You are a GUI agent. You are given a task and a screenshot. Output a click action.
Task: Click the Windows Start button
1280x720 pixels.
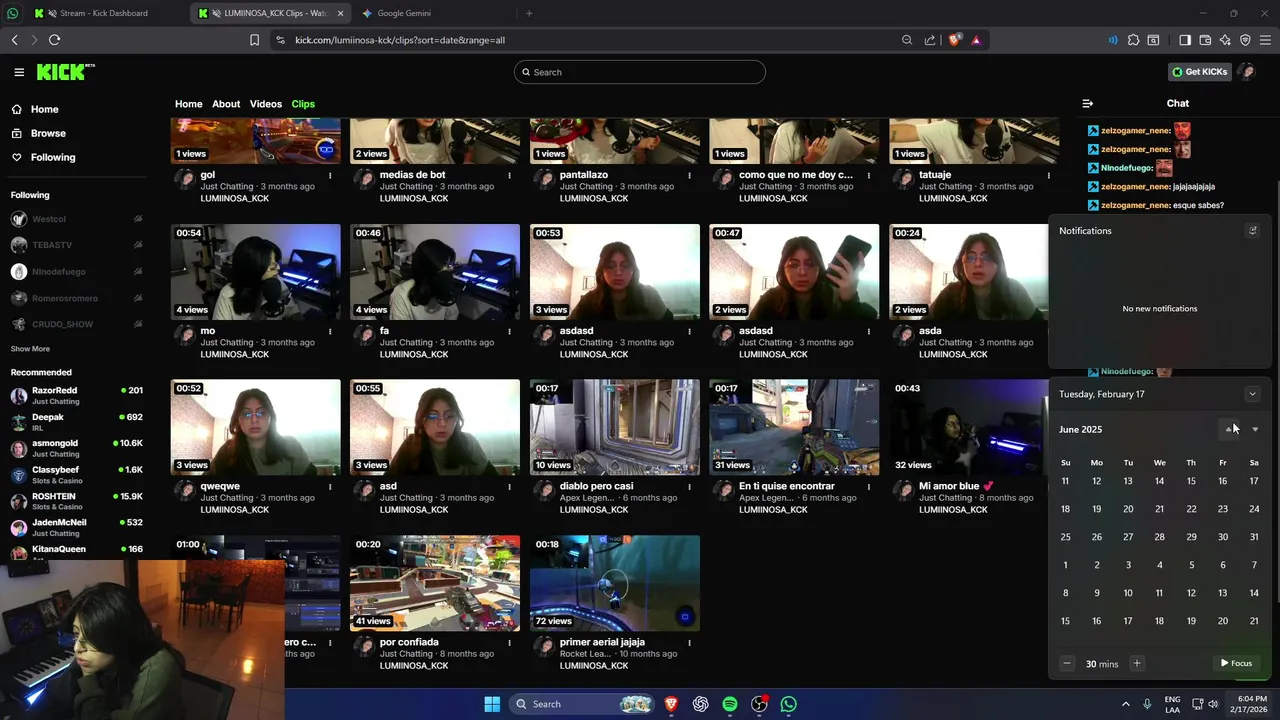click(492, 704)
